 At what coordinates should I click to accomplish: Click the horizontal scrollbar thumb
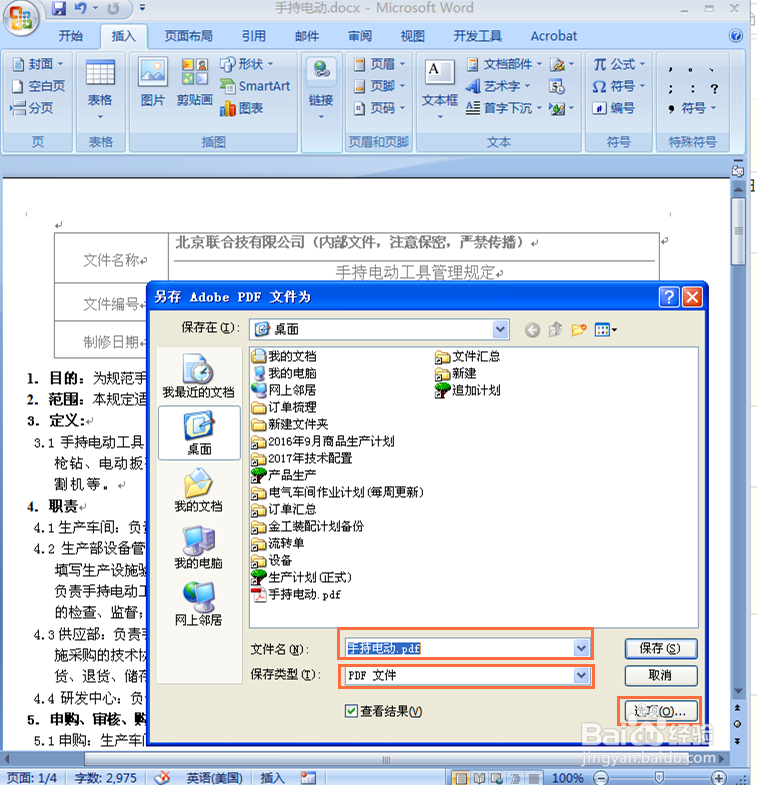[x=386, y=759]
